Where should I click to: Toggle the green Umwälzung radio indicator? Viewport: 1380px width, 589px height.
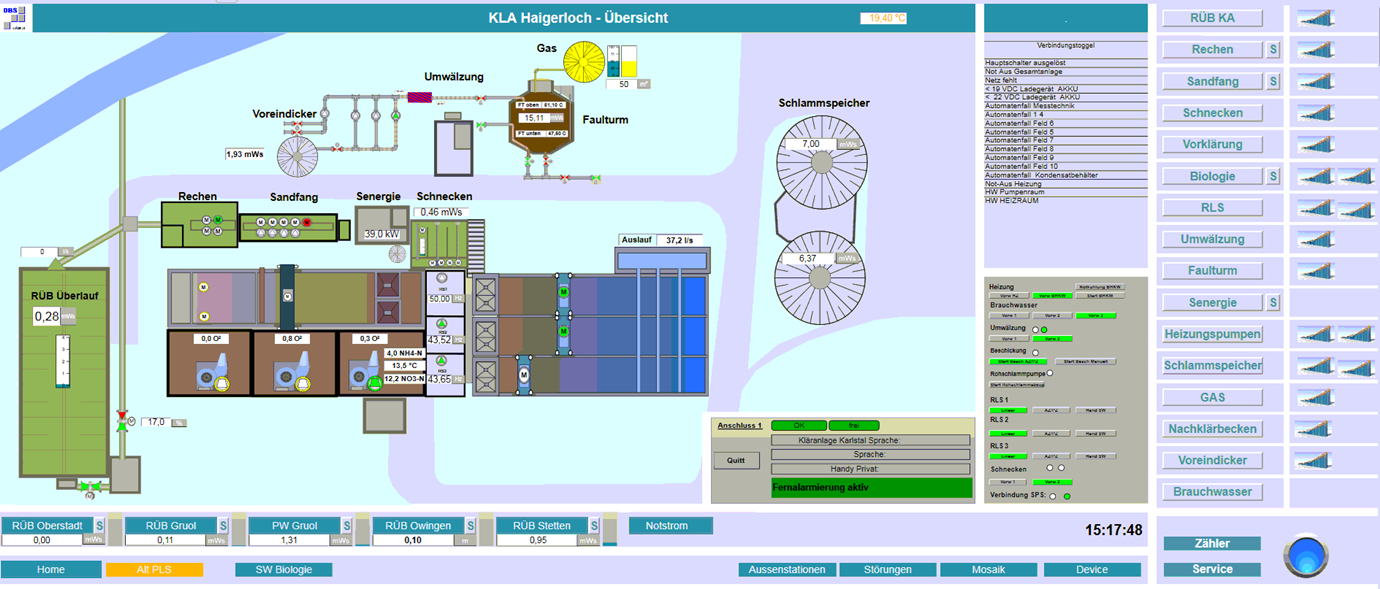pos(1044,329)
